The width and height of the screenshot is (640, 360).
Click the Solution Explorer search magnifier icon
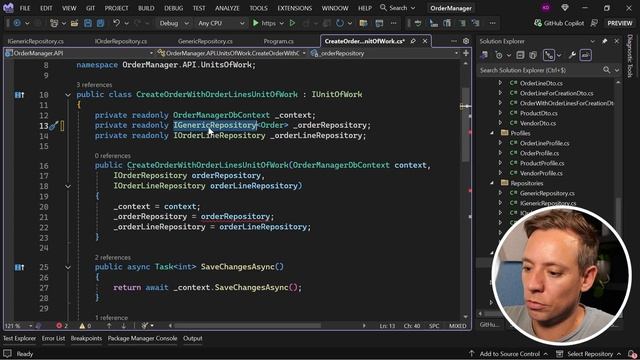[x=607, y=70]
